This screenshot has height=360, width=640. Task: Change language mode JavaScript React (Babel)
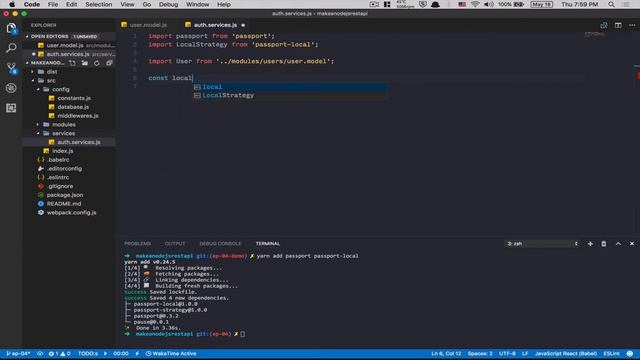click(x=566, y=353)
